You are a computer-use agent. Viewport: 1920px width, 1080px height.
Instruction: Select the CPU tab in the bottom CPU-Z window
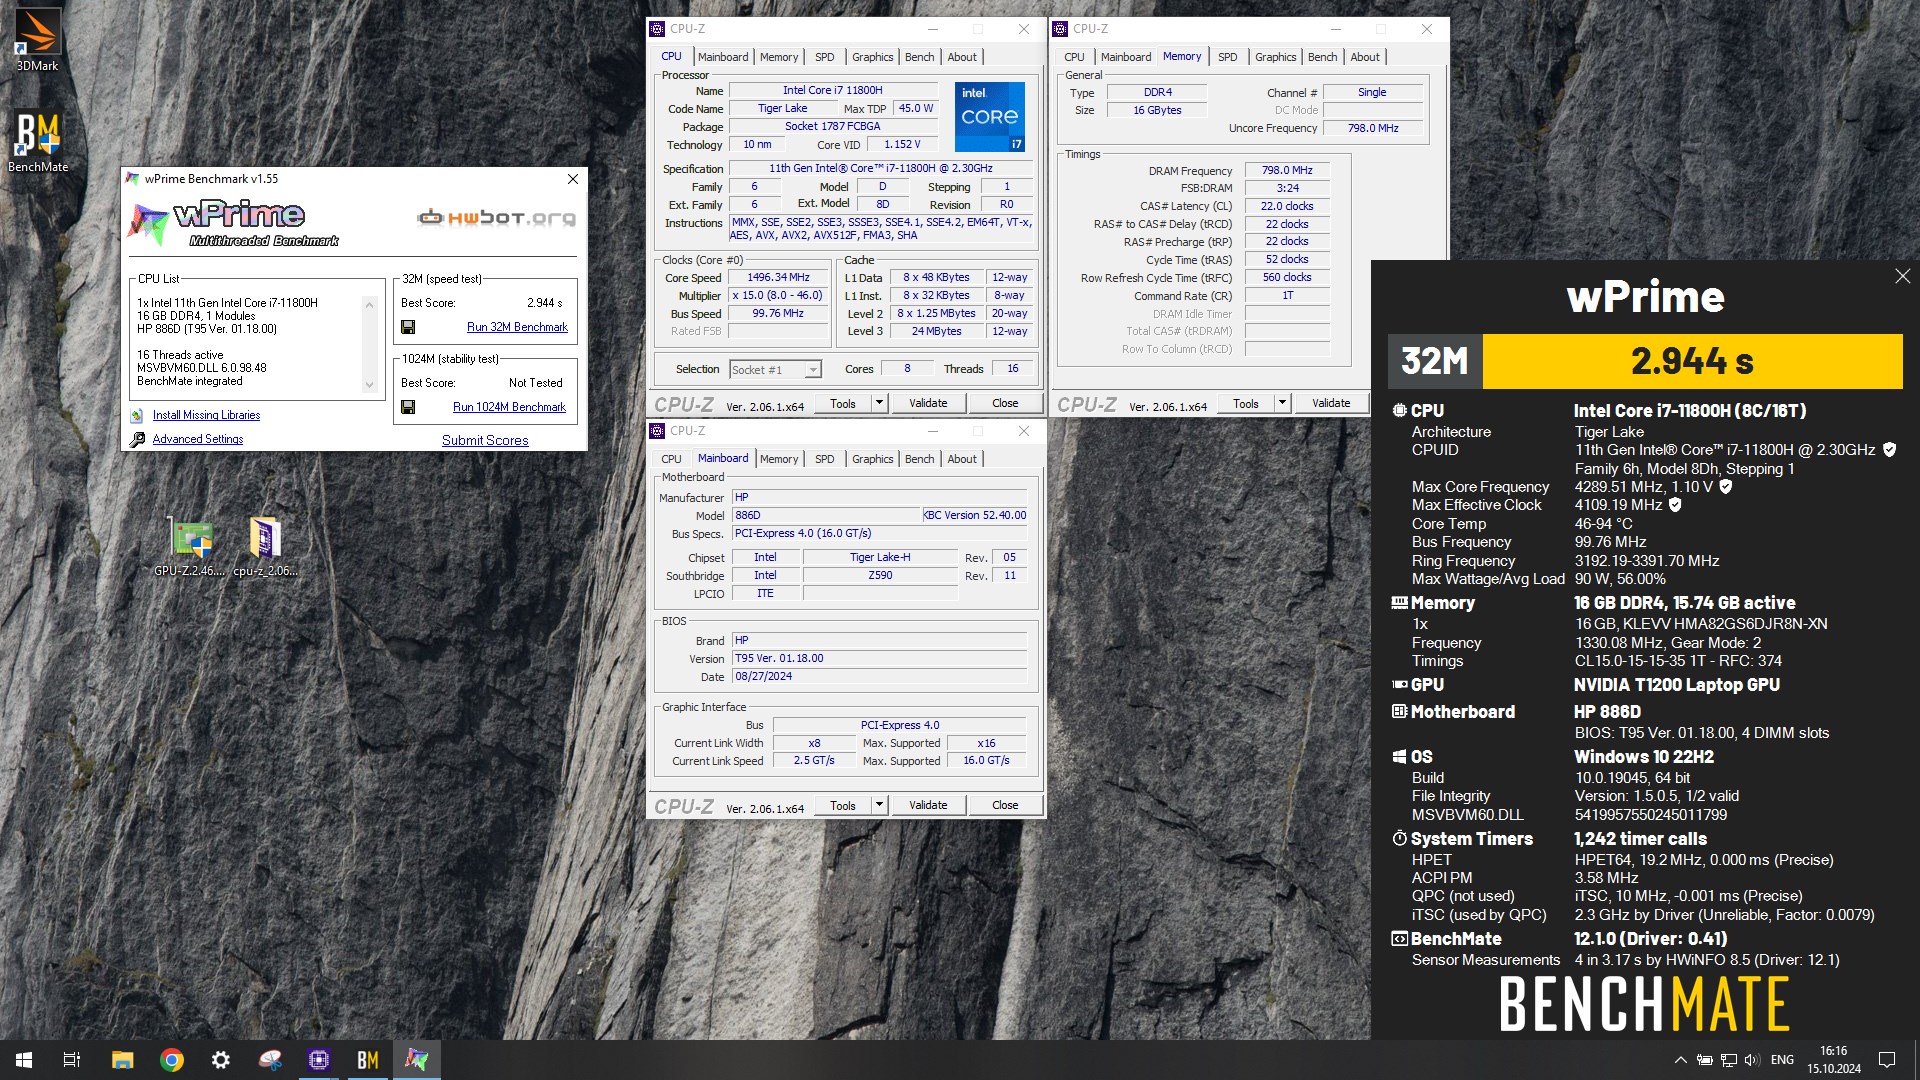[x=671, y=459]
